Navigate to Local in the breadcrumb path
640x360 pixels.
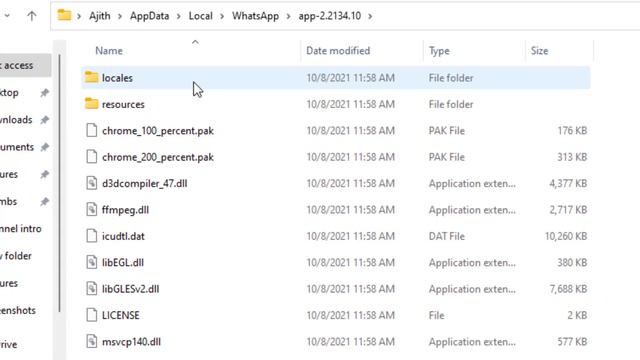tap(200, 16)
